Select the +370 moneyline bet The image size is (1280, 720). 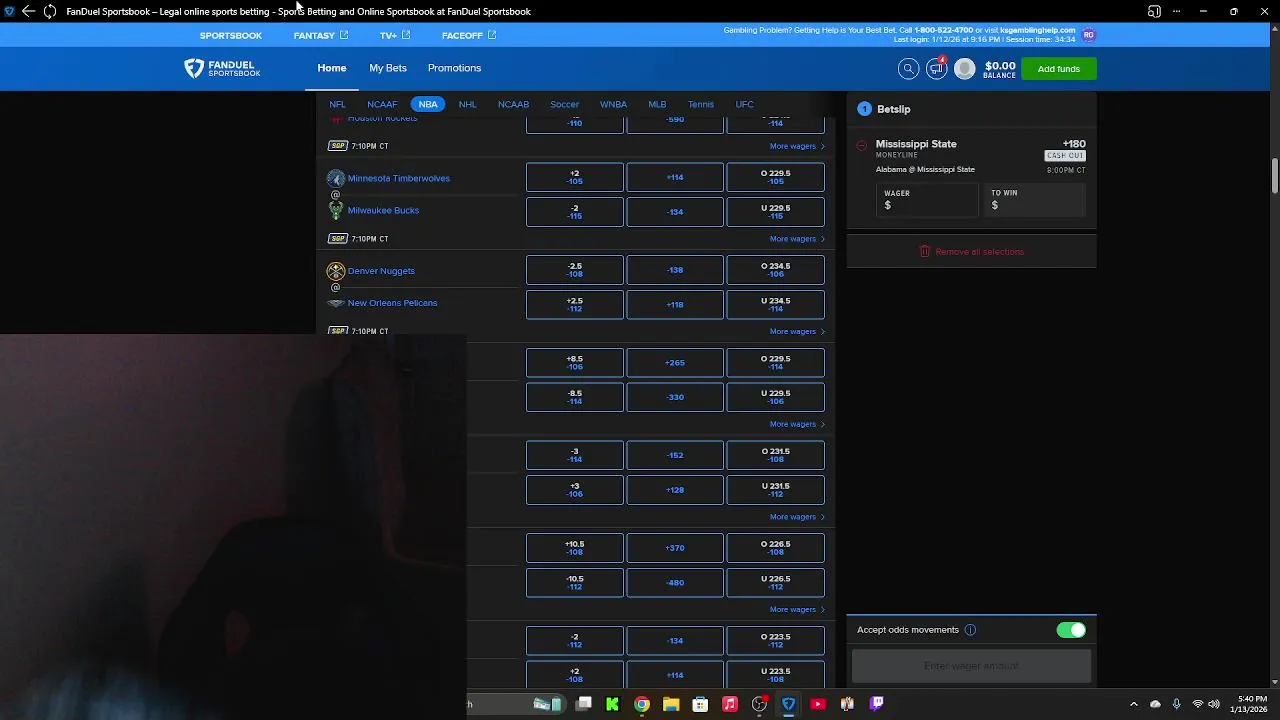675,548
